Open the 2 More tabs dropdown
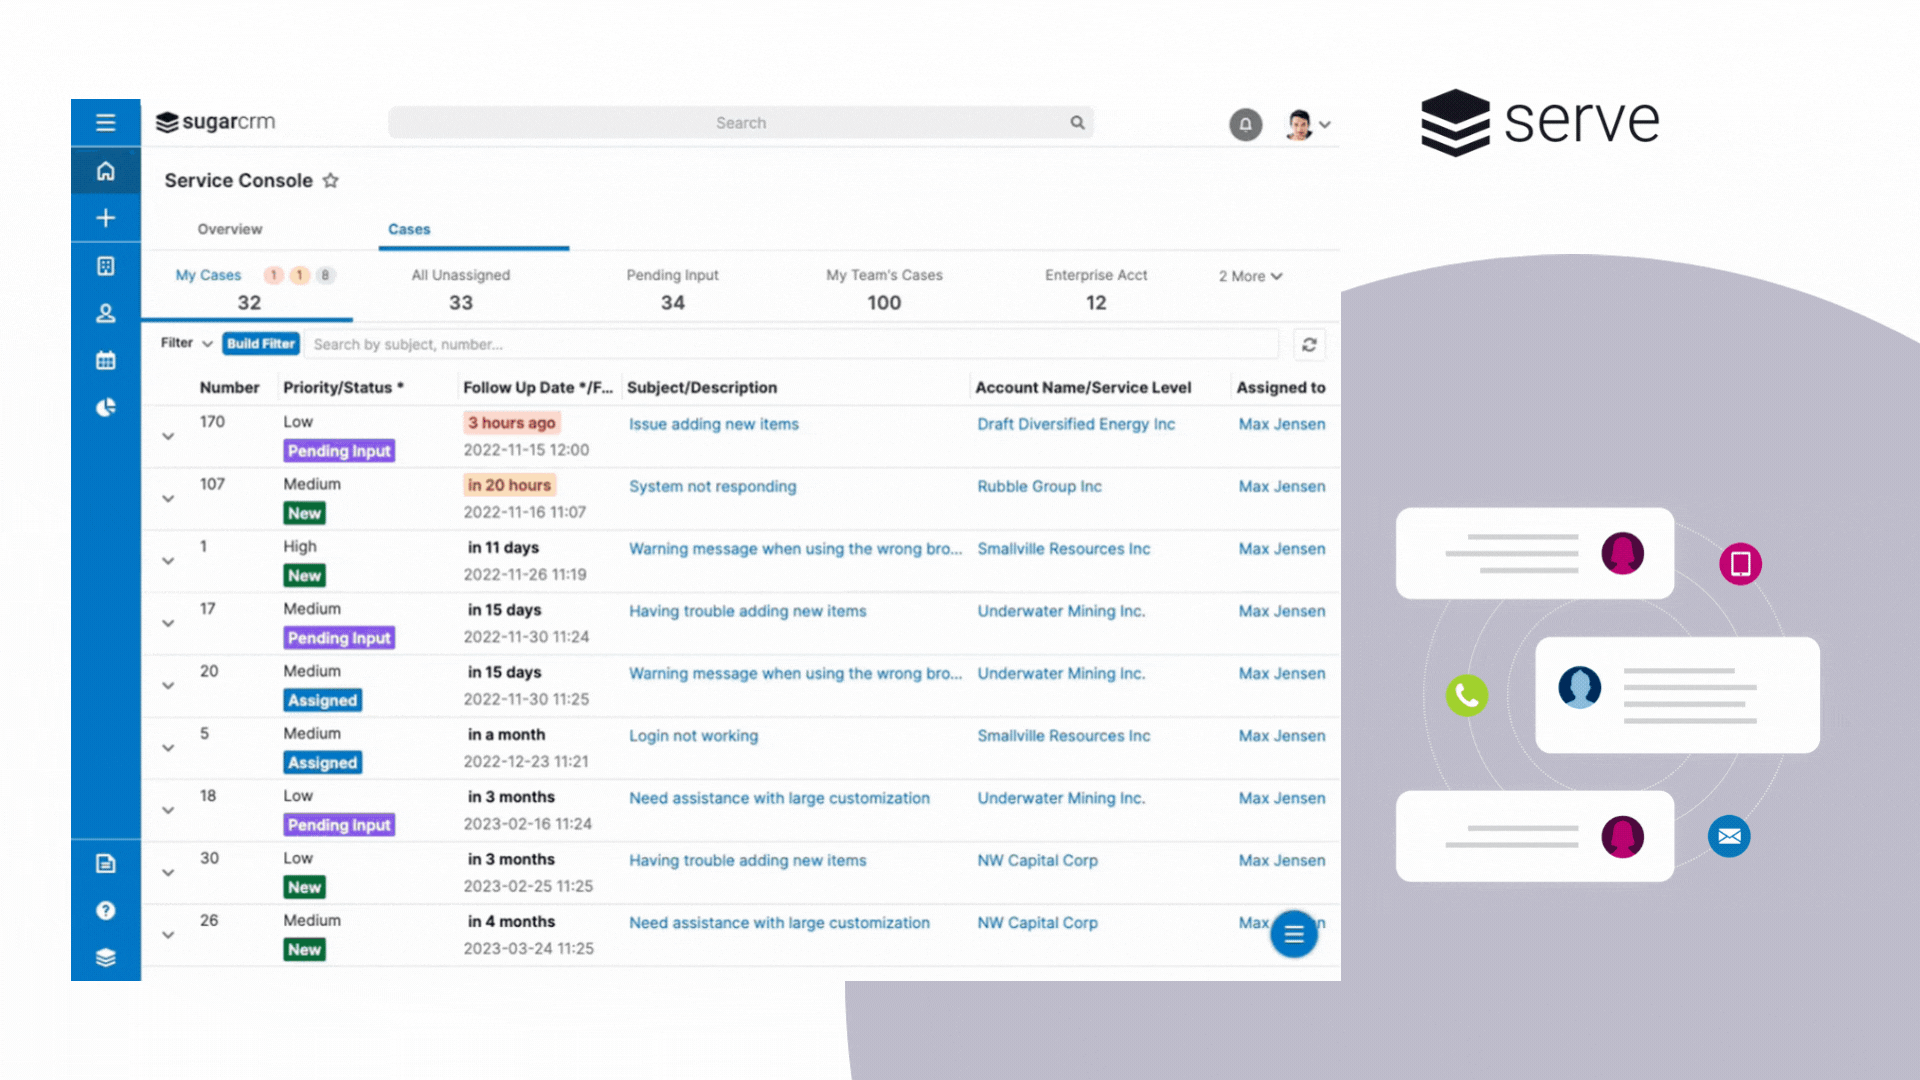 pyautogui.click(x=1250, y=276)
